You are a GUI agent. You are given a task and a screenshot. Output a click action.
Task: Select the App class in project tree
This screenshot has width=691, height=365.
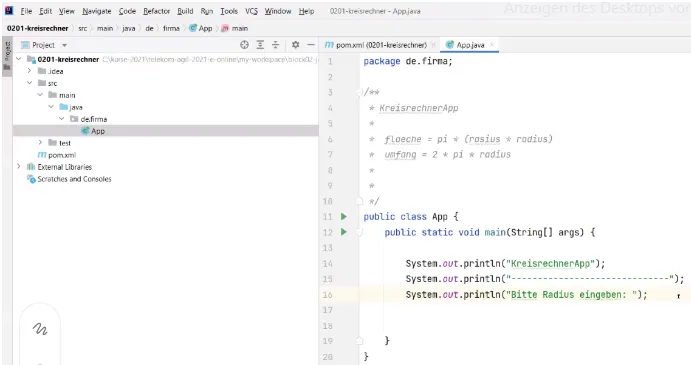click(x=166, y=131)
